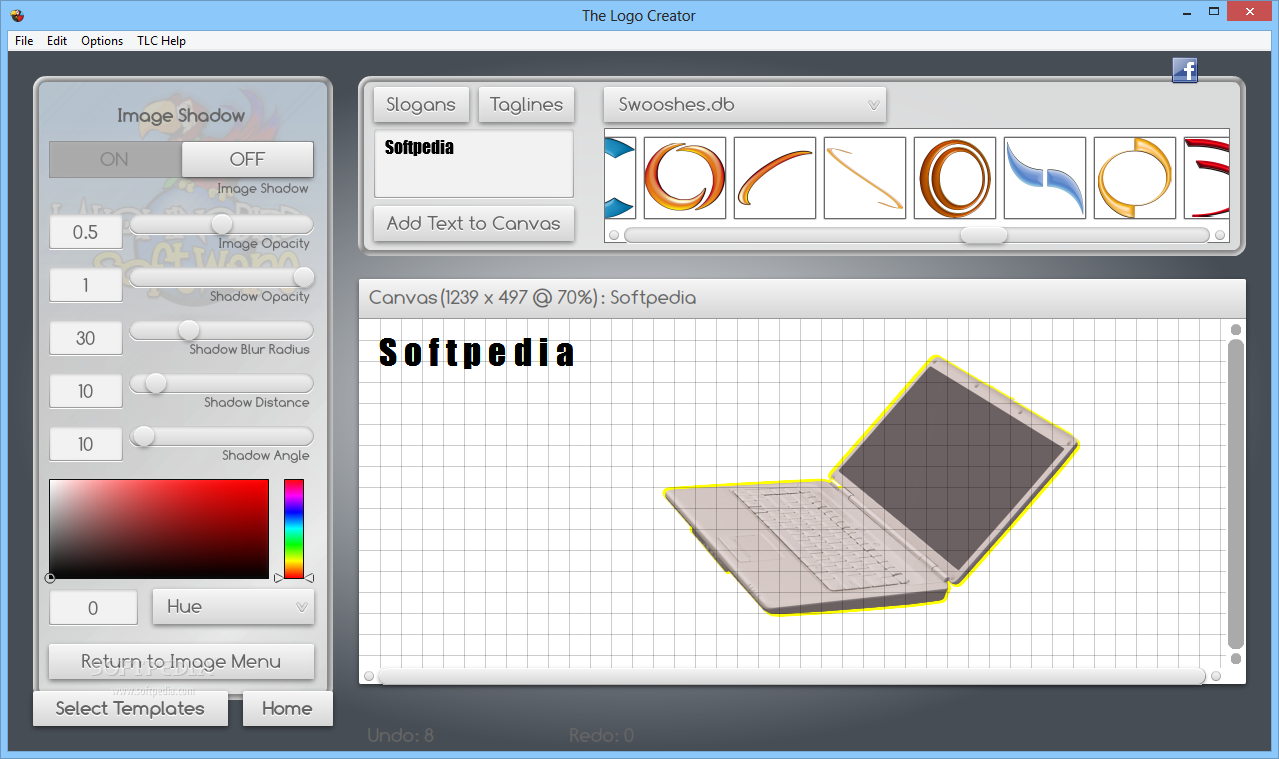The image size is (1279, 759).
Task: Click the Redo: 0 counter text
Action: click(601, 735)
